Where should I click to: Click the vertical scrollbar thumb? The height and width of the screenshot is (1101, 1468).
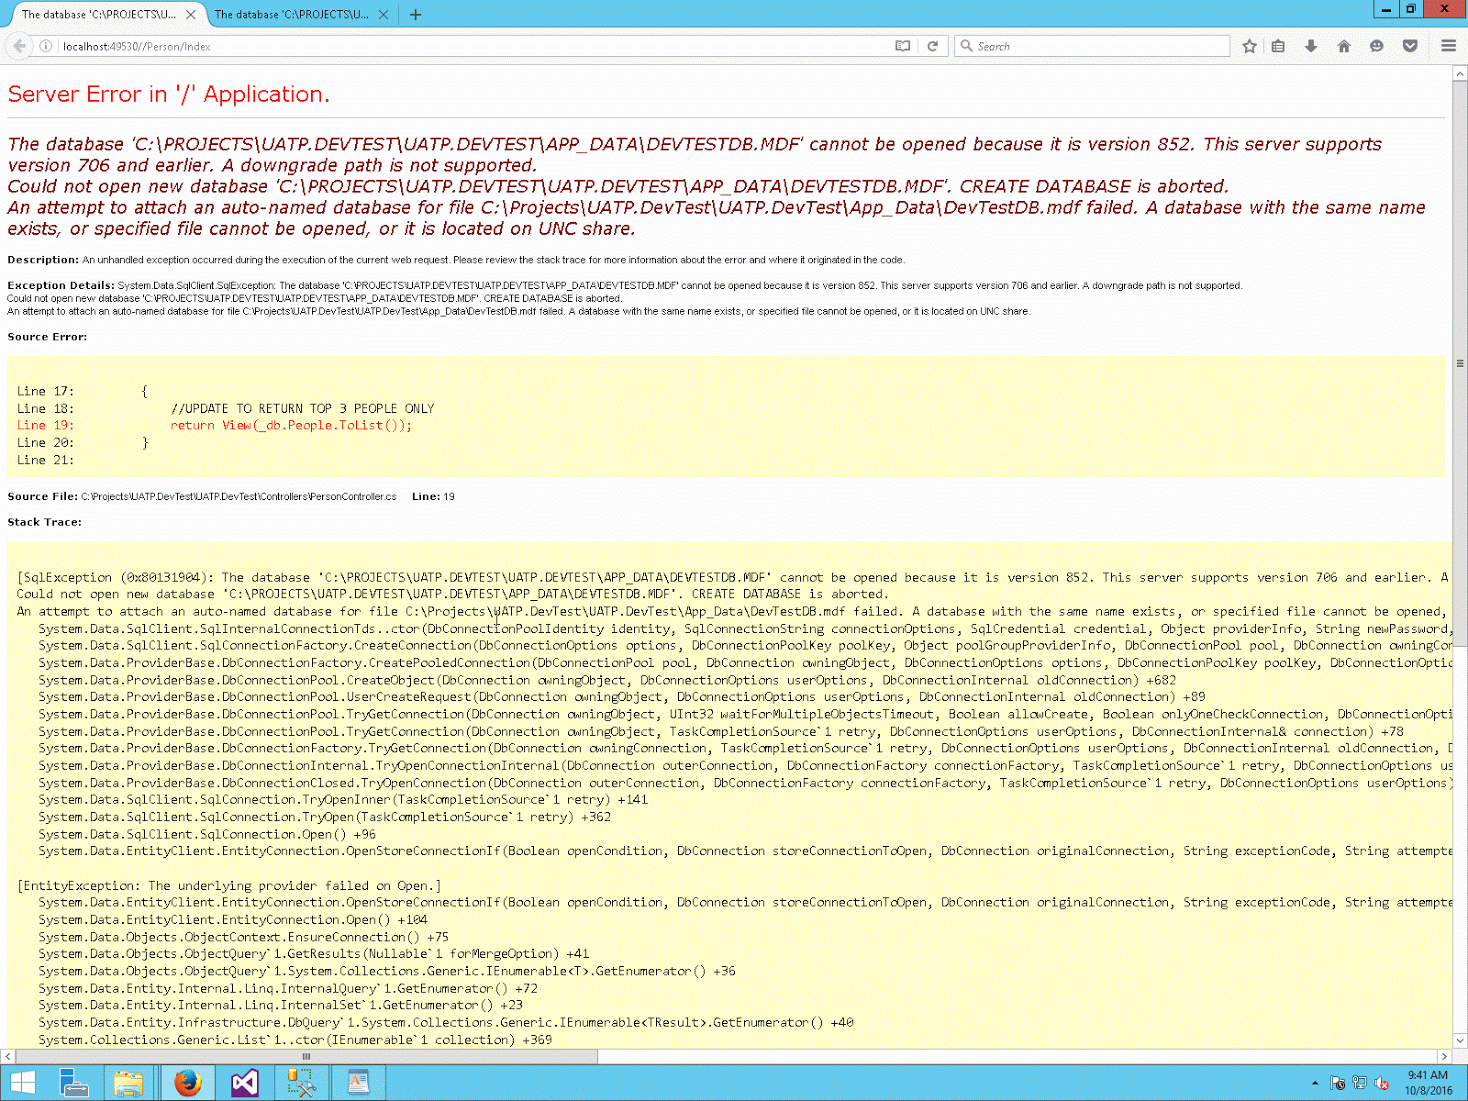pyautogui.click(x=1460, y=364)
